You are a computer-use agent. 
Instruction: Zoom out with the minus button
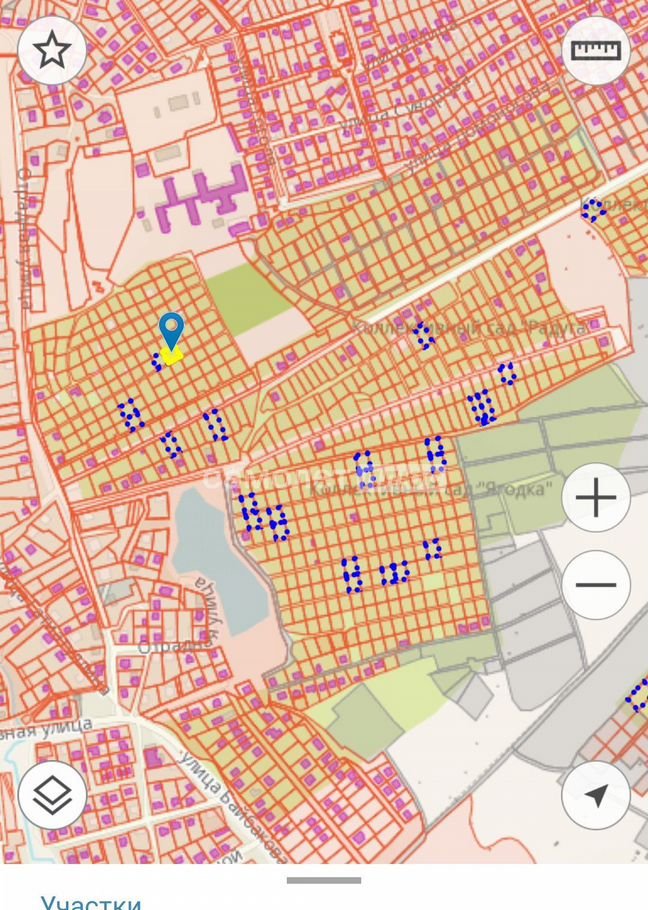point(595,585)
